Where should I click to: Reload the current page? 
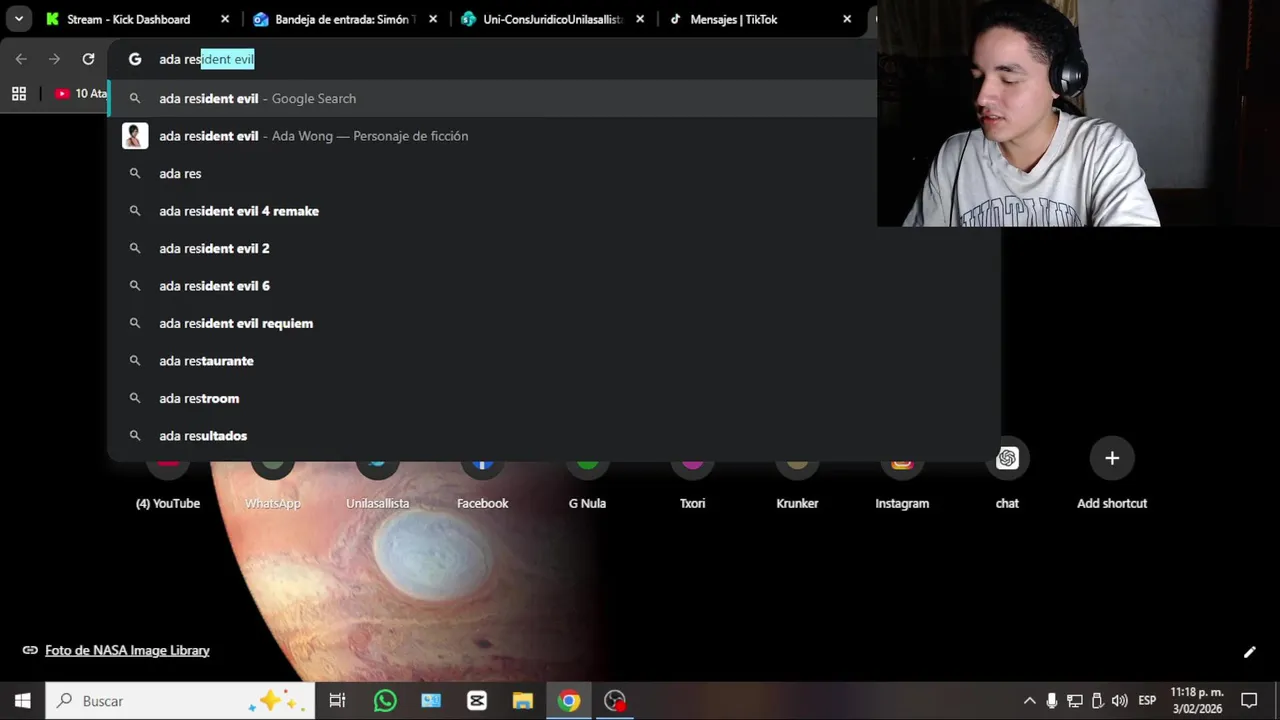click(x=88, y=59)
